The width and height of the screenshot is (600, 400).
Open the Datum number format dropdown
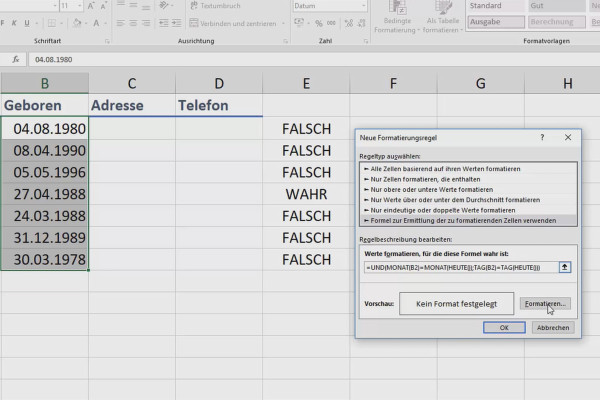pyautogui.click(x=363, y=6)
